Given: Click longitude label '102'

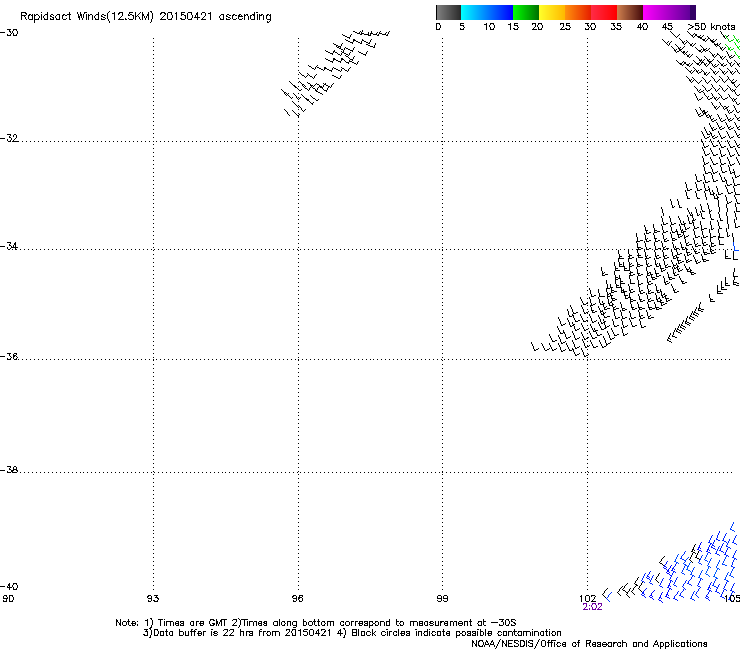Looking at the screenshot, I should (588, 599).
